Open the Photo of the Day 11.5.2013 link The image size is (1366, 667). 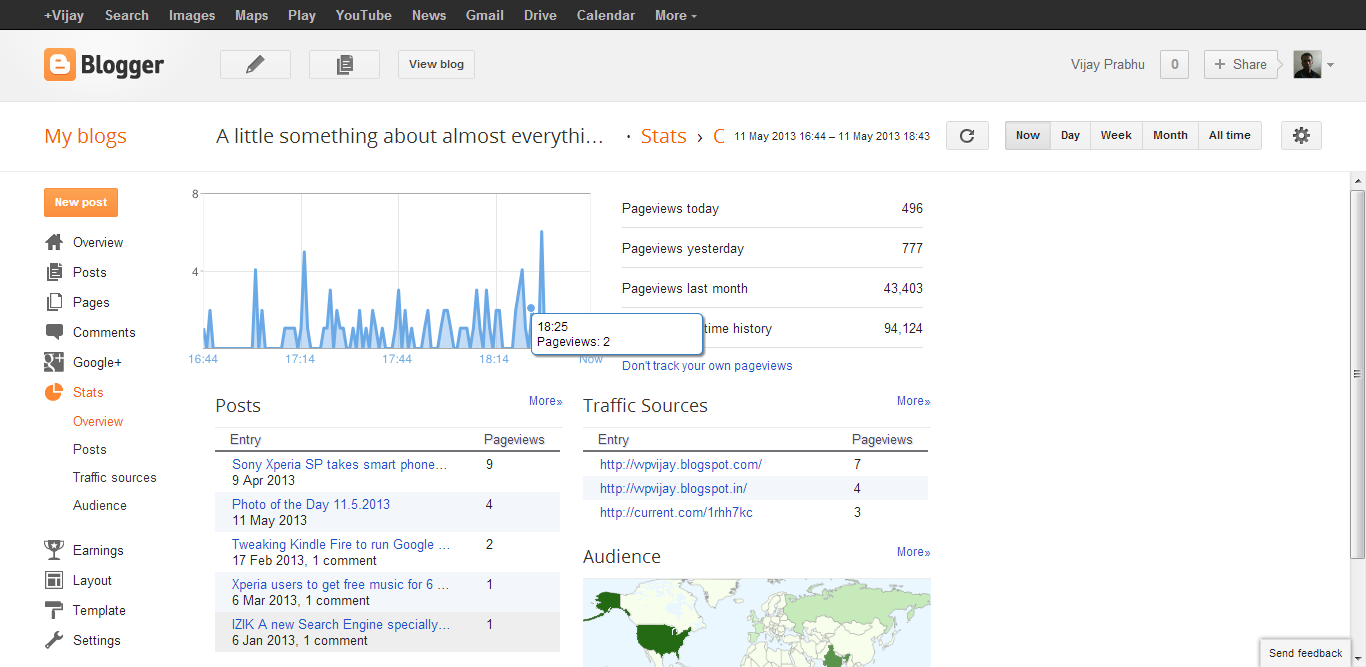(x=311, y=504)
